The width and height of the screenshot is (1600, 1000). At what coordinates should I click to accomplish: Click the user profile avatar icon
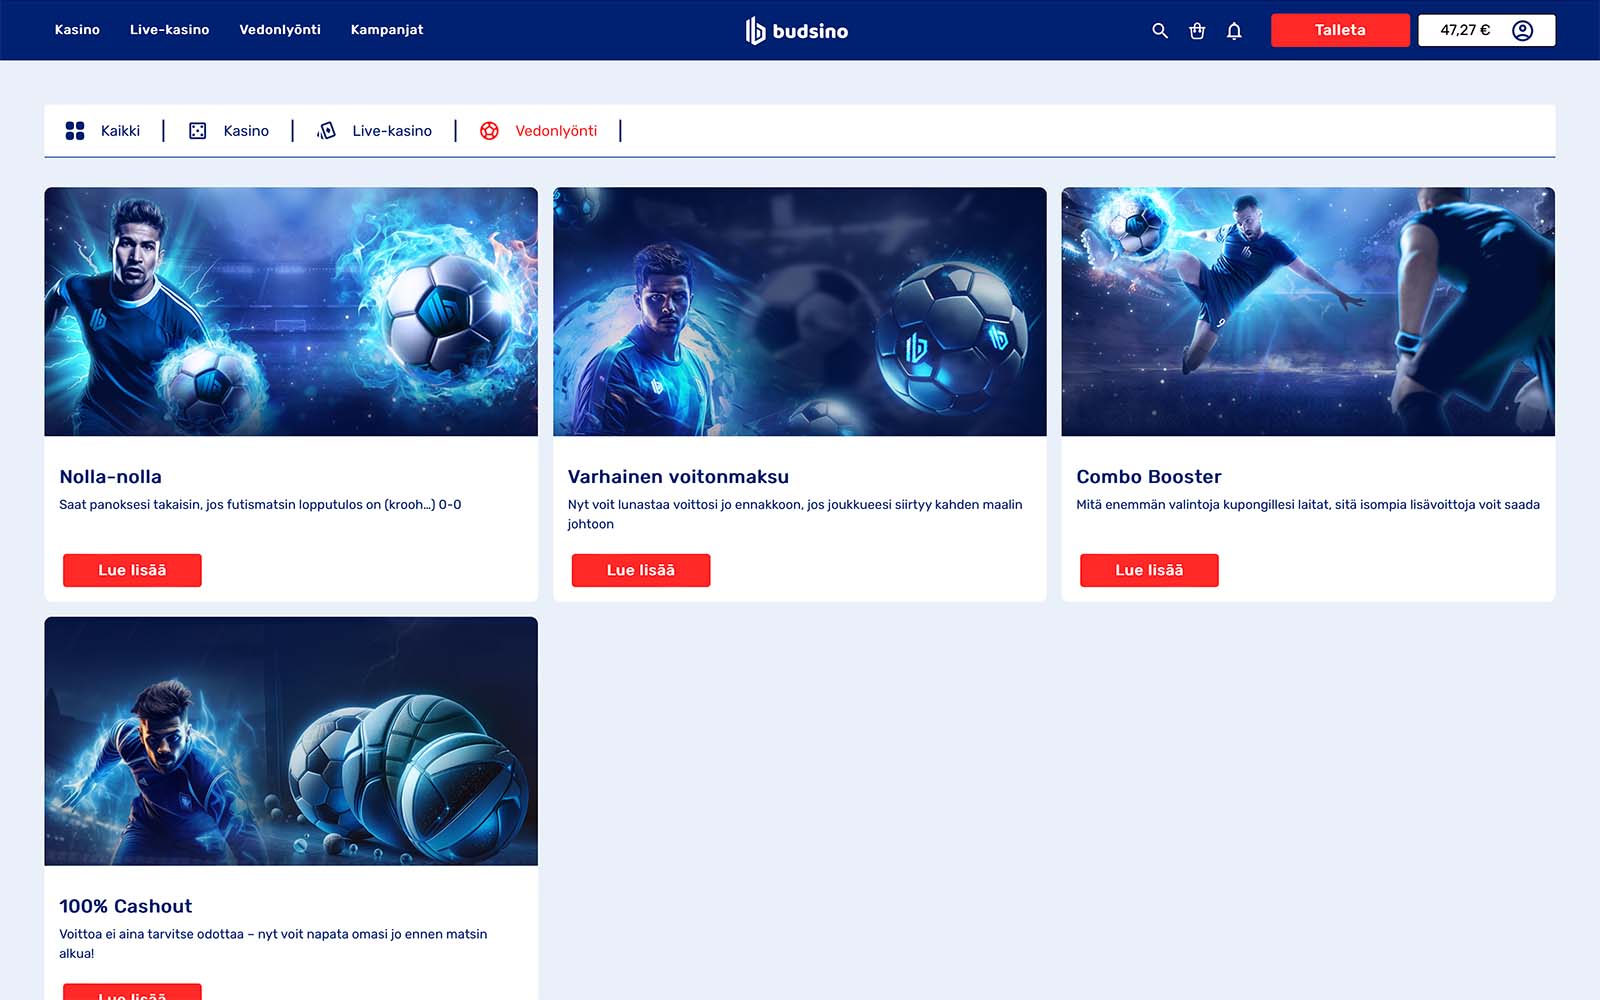[1522, 30]
